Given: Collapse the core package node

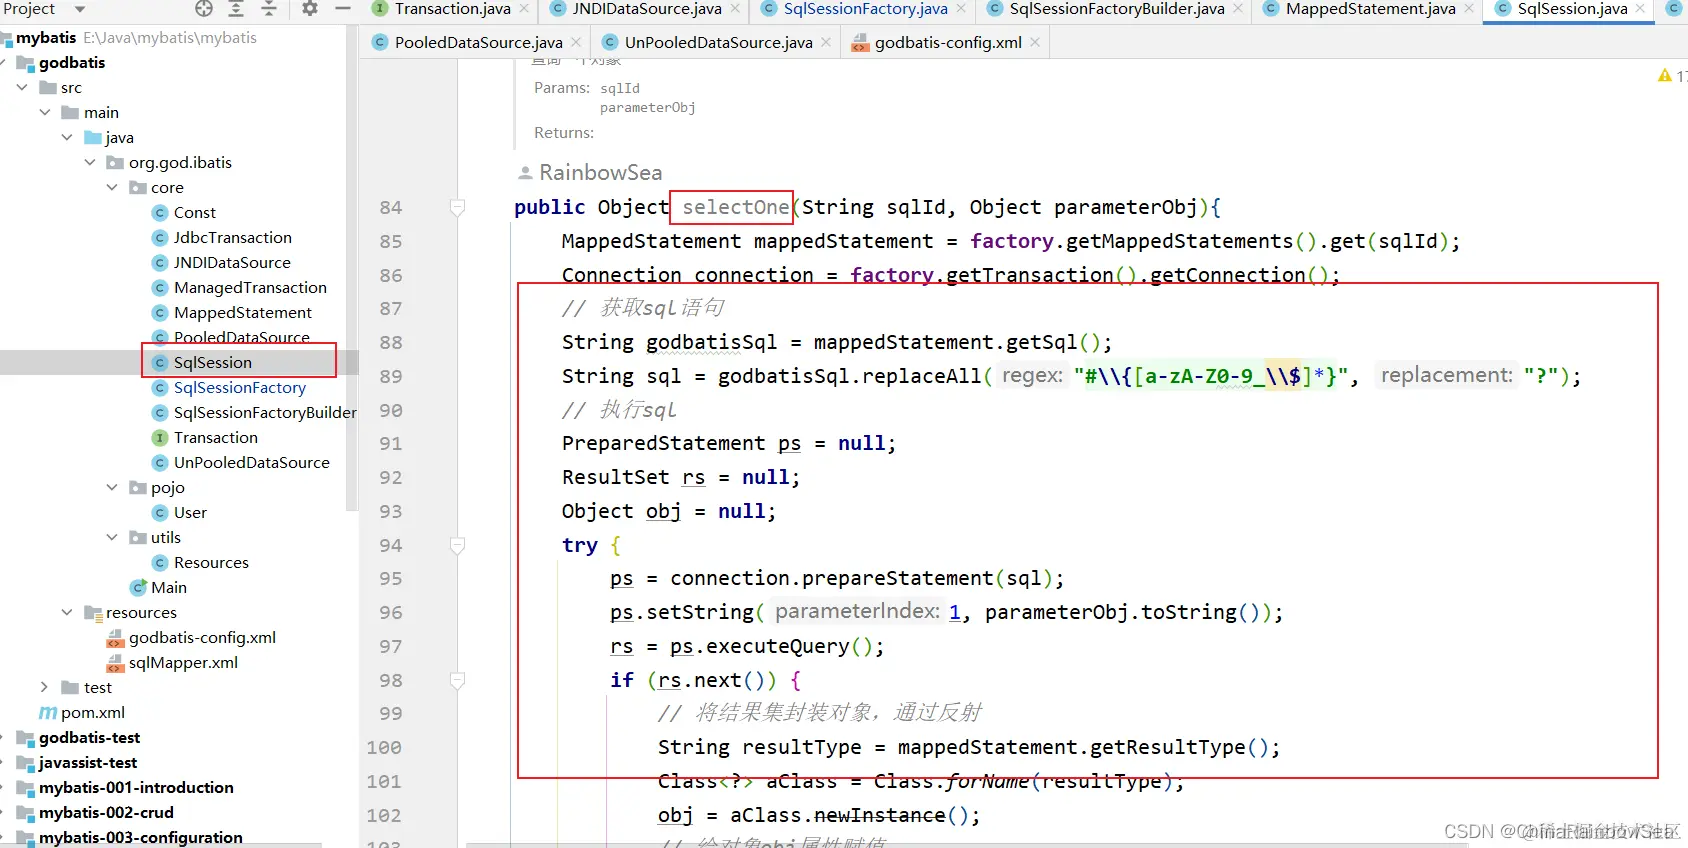Looking at the screenshot, I should 112,187.
